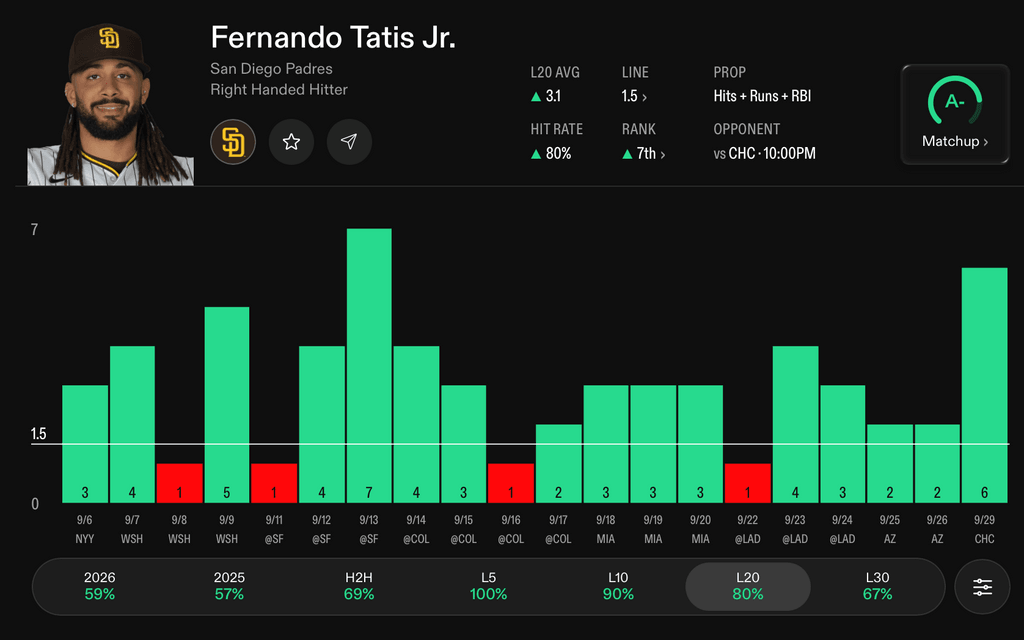This screenshot has width=1024, height=640.
Task: Click the Fernando Tatis Jr. name heading
Action: [x=333, y=37]
